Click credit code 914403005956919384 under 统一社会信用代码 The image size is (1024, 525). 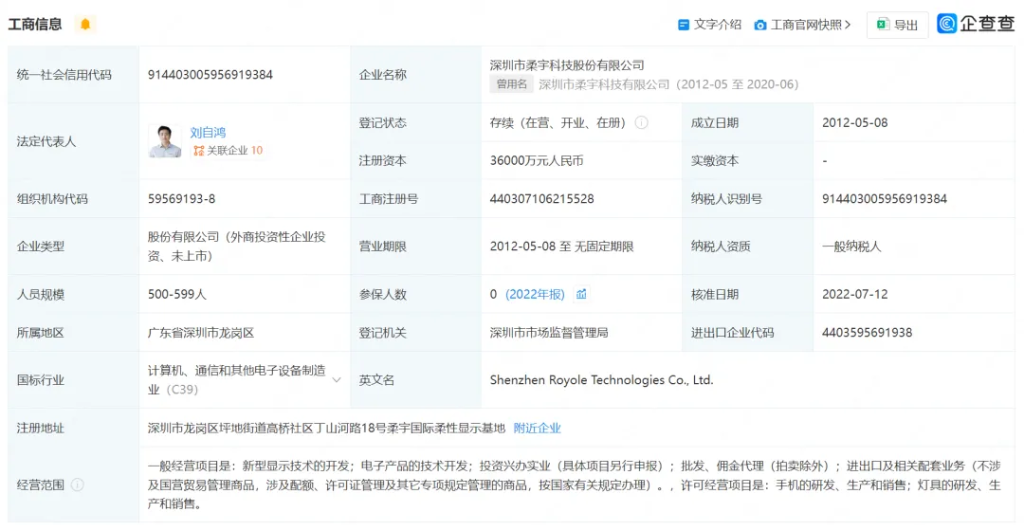(210, 74)
